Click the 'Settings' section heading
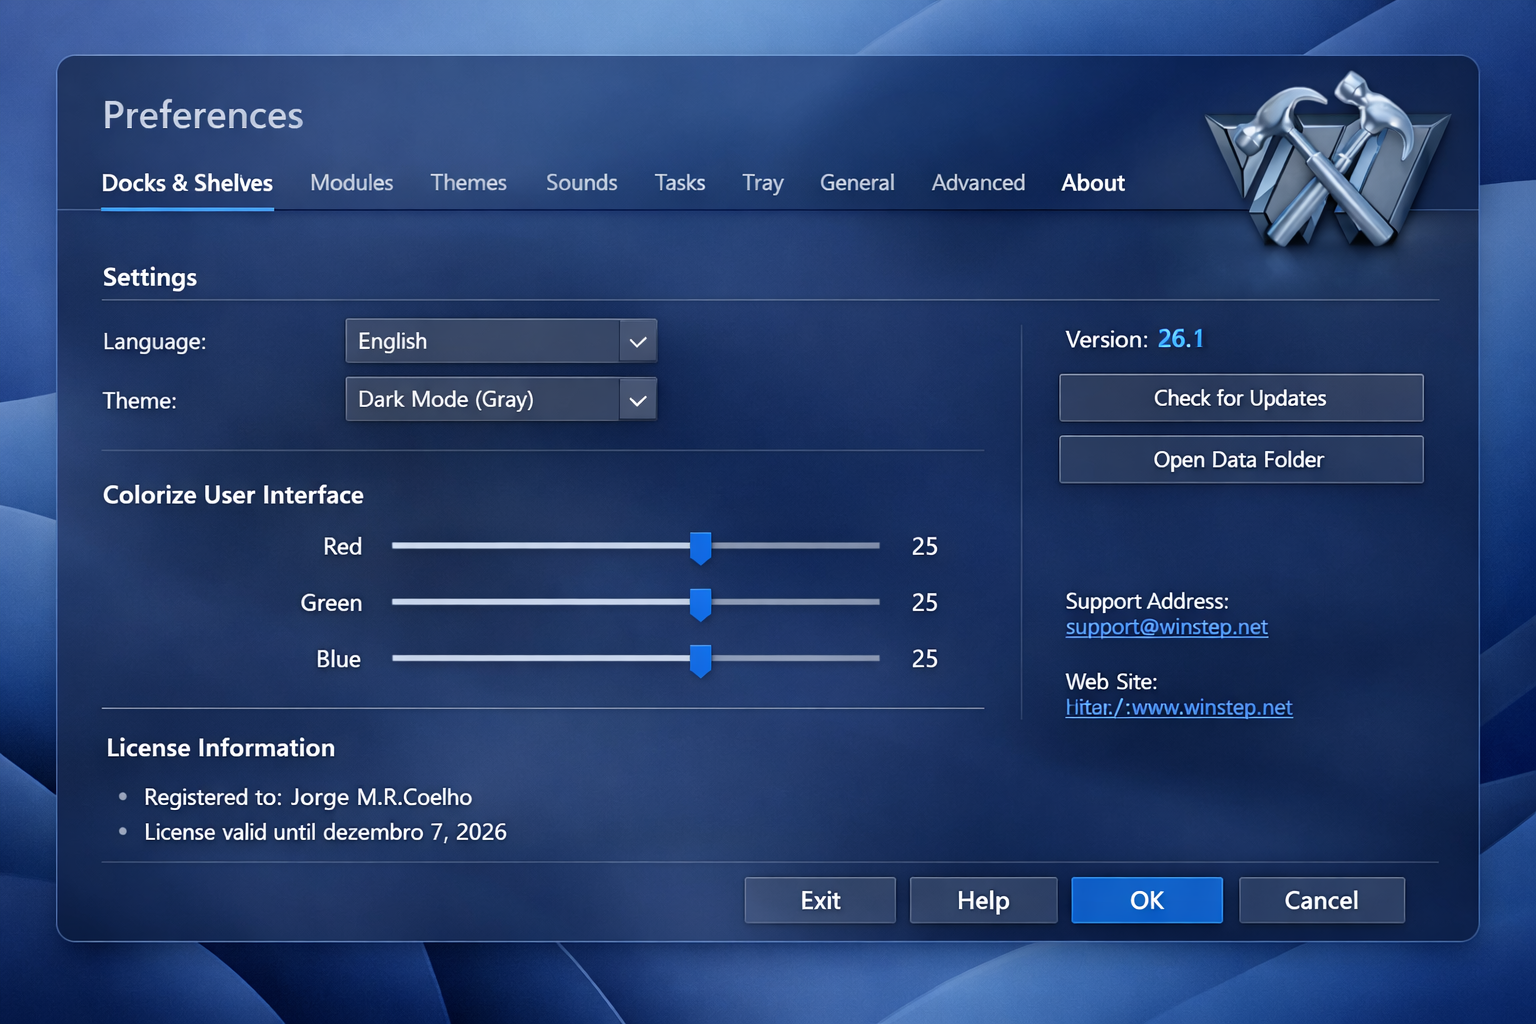The height and width of the screenshot is (1024, 1536). [150, 277]
